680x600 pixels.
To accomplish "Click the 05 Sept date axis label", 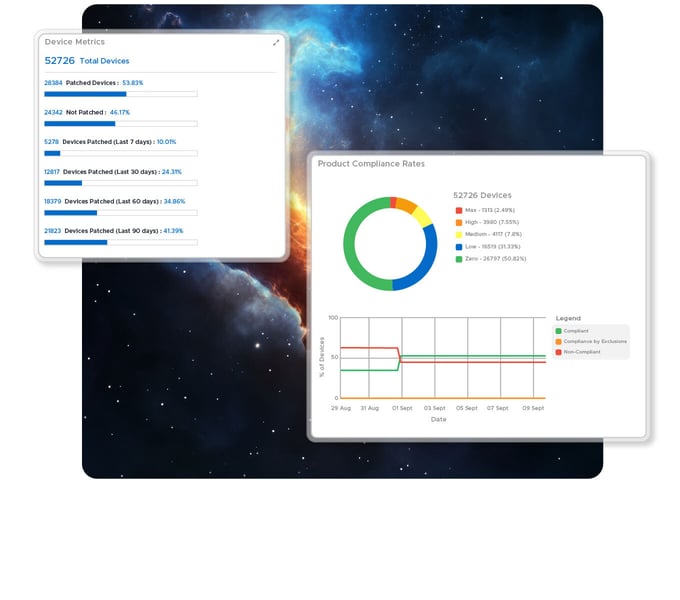I will [467, 408].
